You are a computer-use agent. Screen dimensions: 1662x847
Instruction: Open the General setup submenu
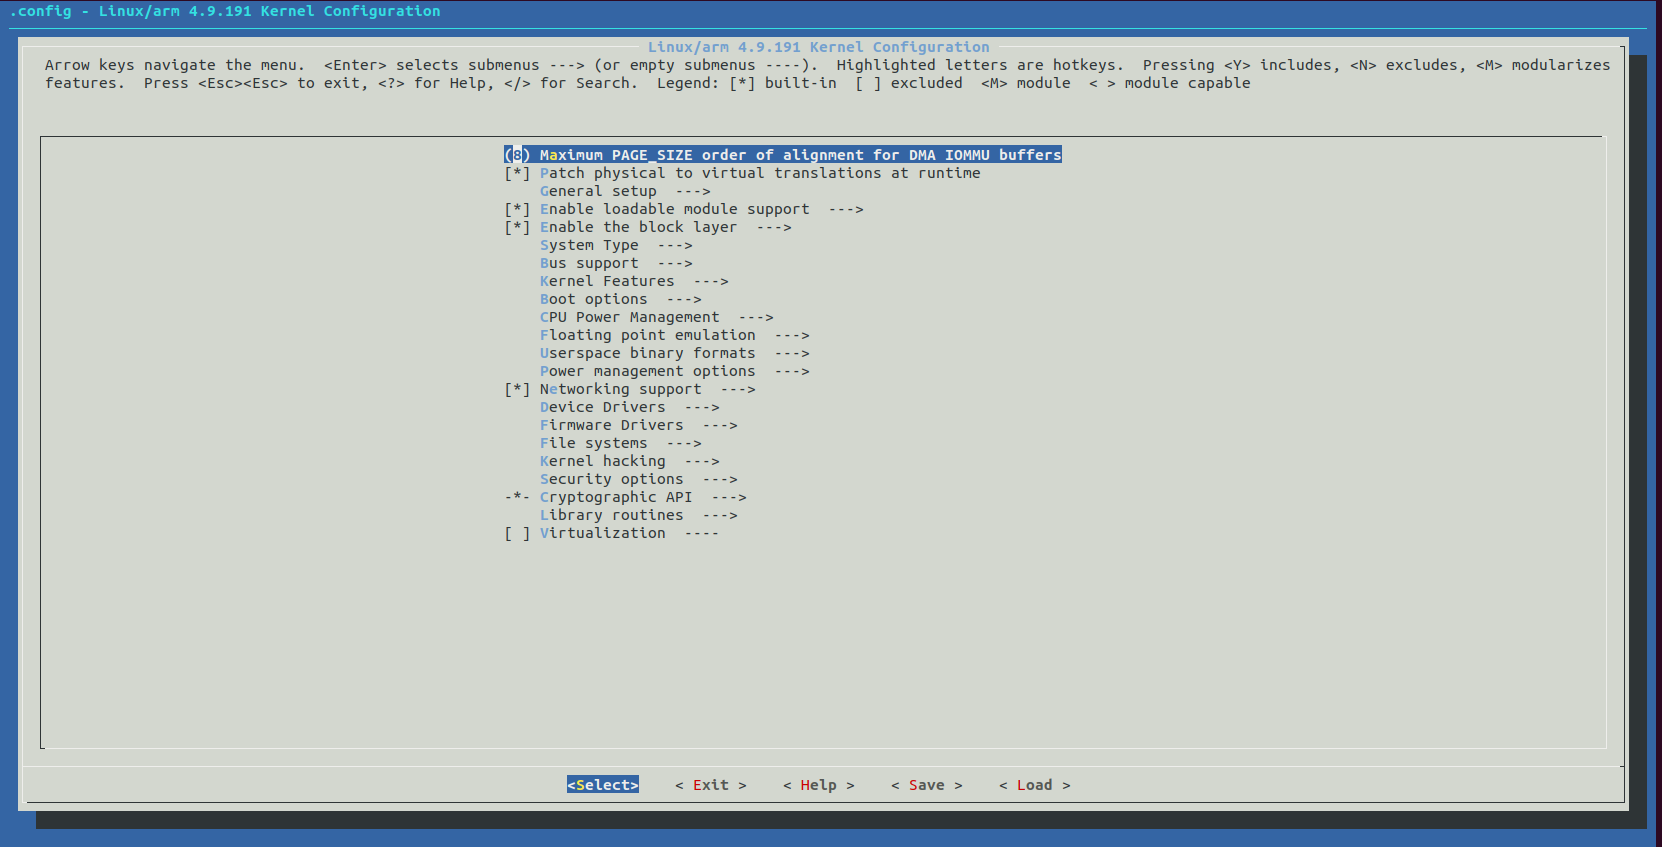click(x=598, y=191)
